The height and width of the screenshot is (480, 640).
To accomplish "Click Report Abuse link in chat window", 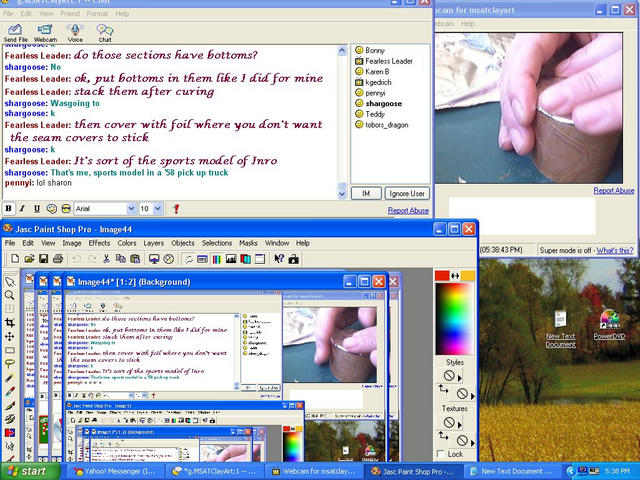I will [x=408, y=210].
